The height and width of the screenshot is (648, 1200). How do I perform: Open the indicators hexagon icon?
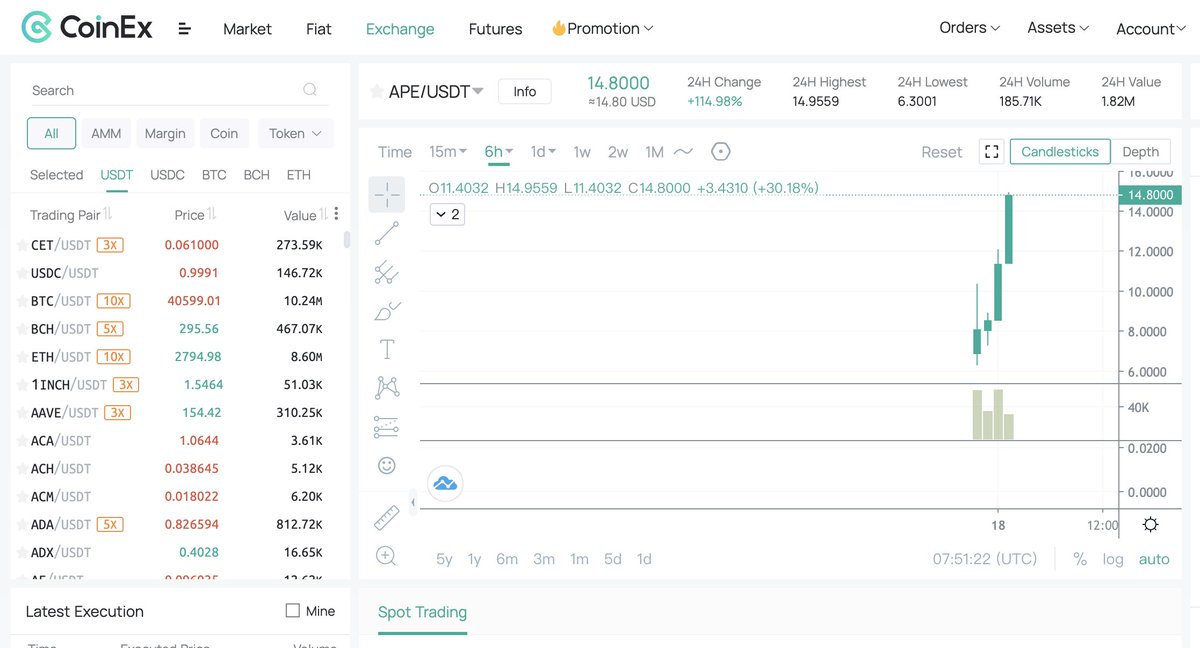(x=721, y=152)
